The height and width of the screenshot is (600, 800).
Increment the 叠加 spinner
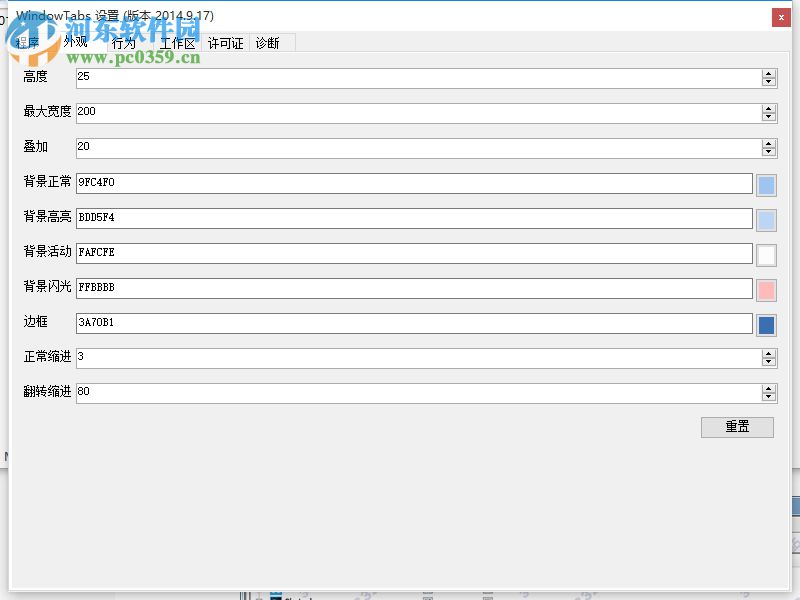[x=769, y=143]
